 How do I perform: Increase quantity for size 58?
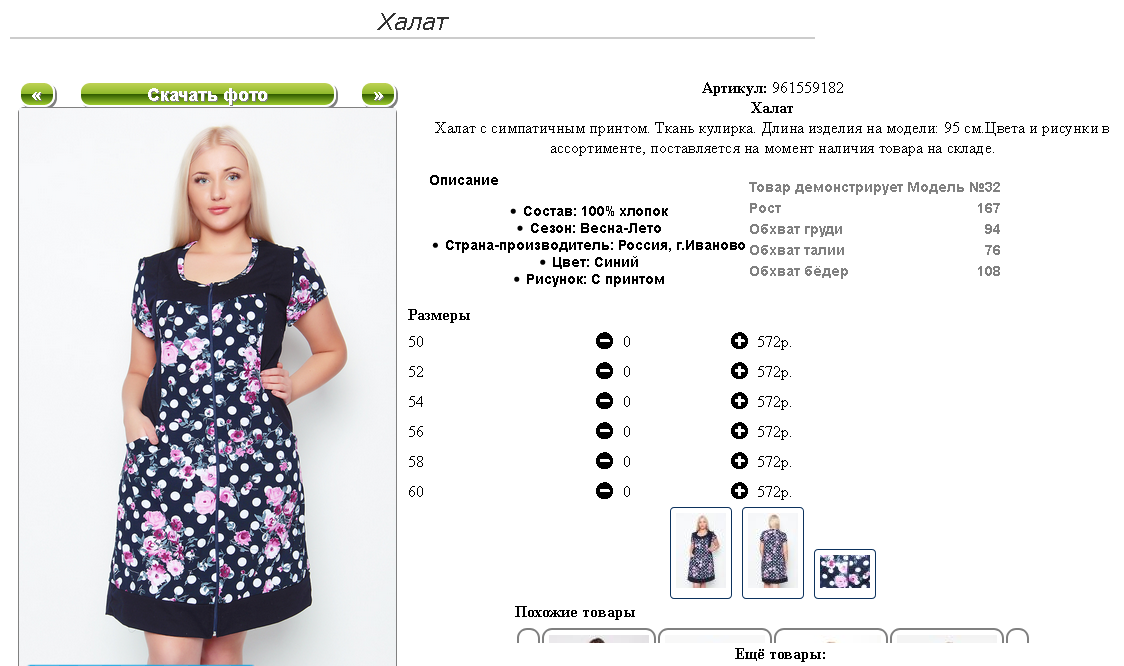(739, 461)
